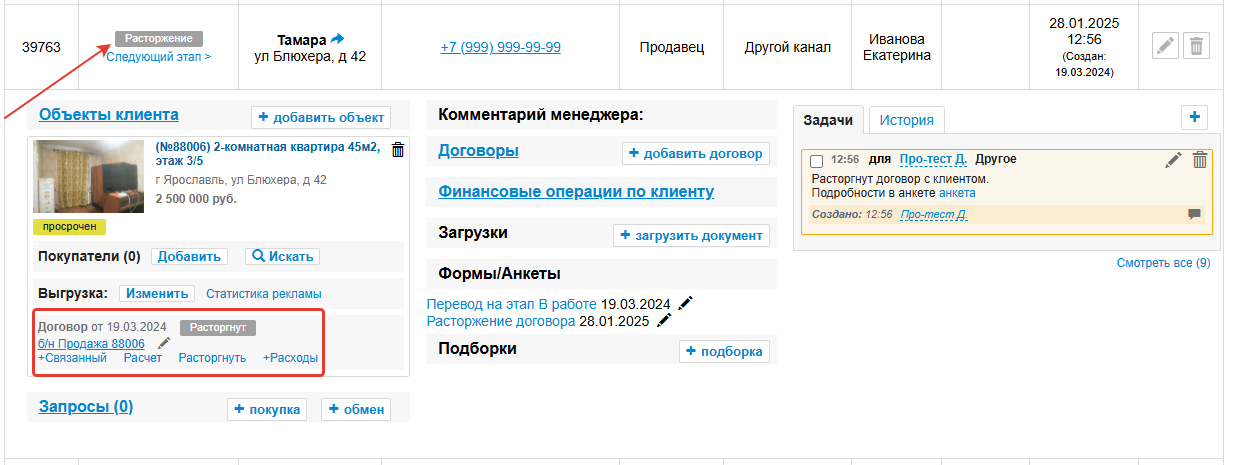
Task: Open the 'Про-тест Д.' assignee dropdown in task header
Action: coord(933,159)
